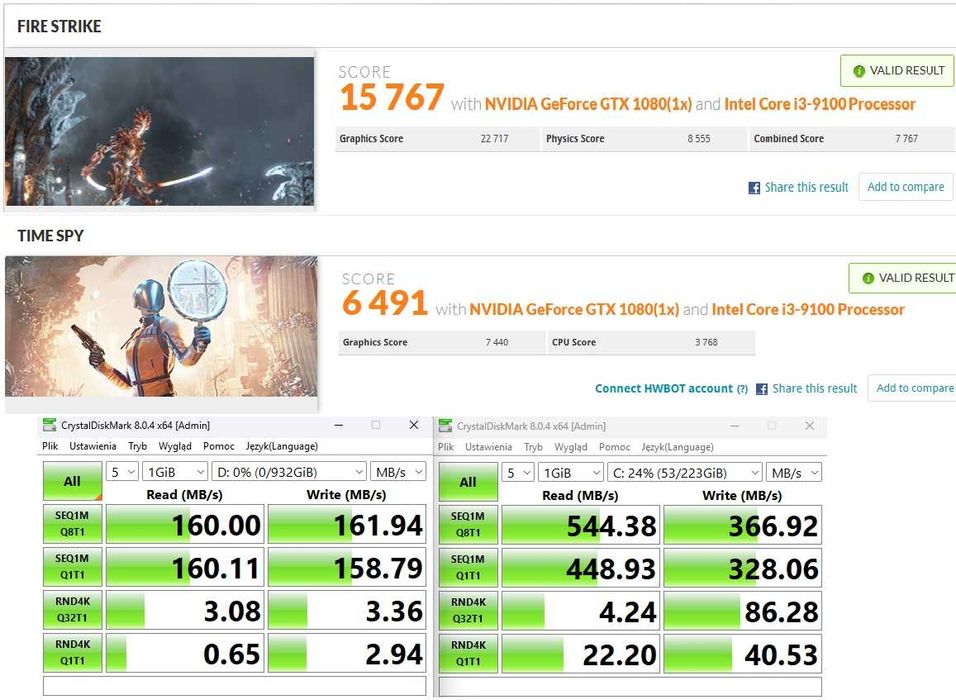Add Time Spy result to compare

912,388
